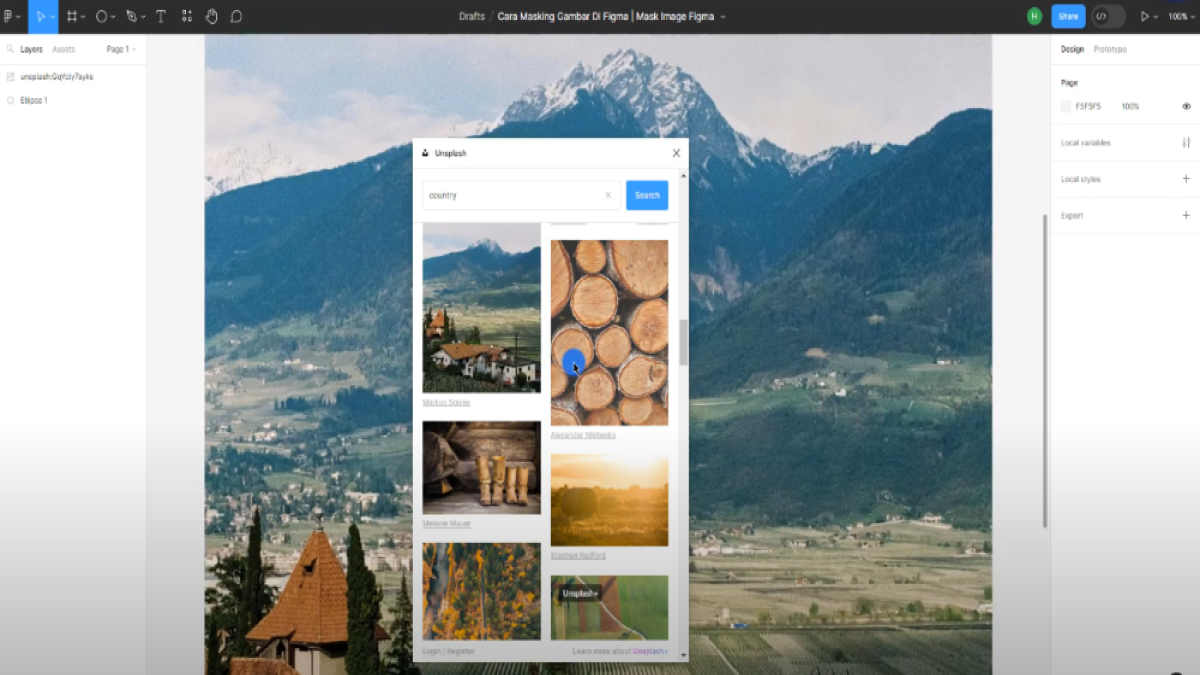Insert the stacked logs photo thumbnail

click(x=609, y=332)
